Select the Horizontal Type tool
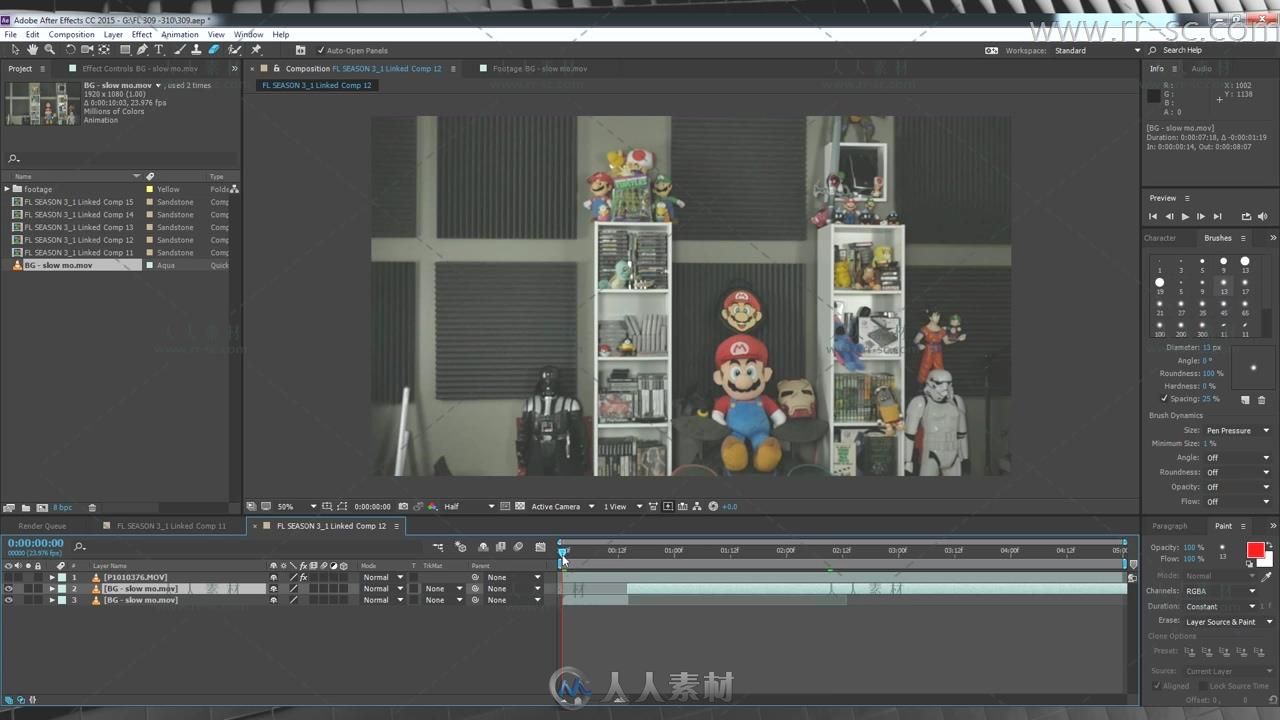Screen dimensions: 1280x720 tap(158, 49)
